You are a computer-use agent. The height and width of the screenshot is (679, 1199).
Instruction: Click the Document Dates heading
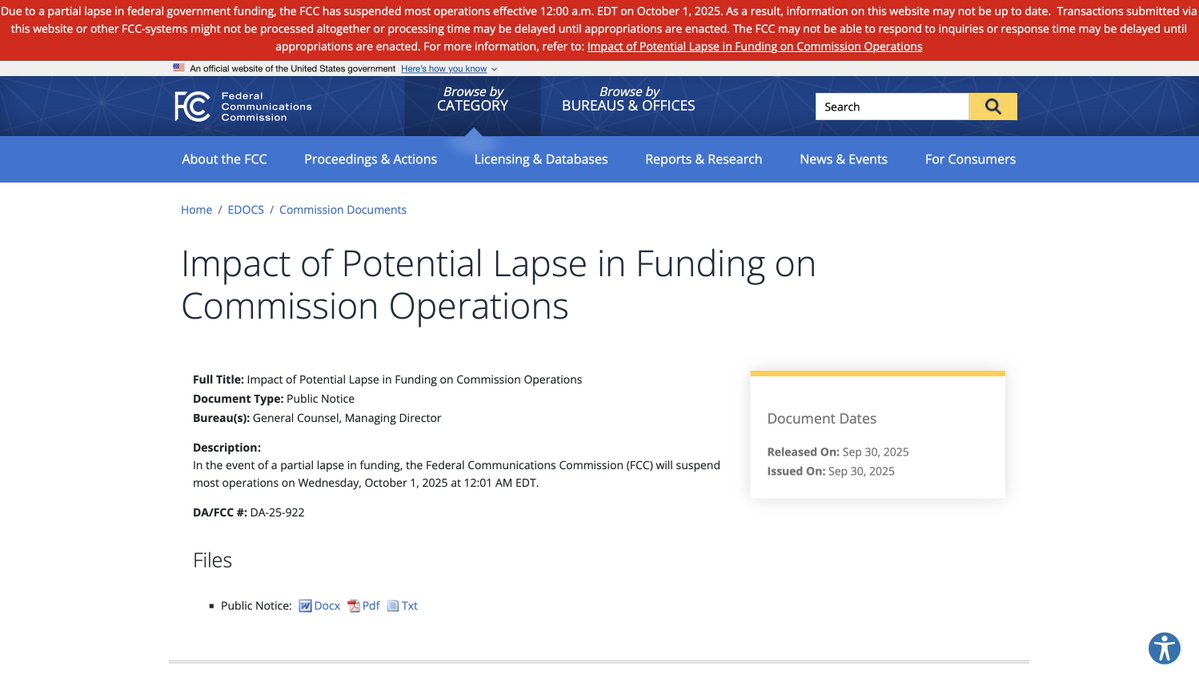[821, 418]
